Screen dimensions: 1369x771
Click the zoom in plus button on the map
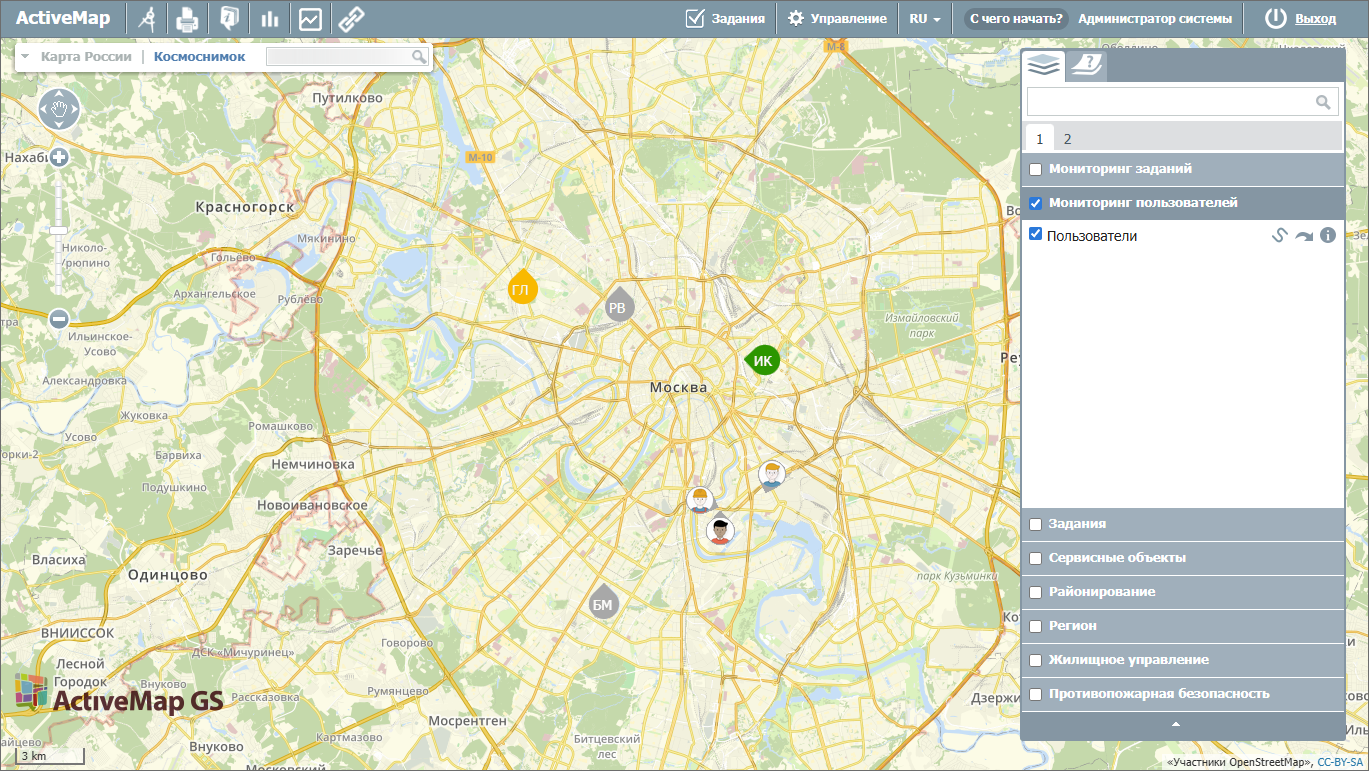click(59, 157)
